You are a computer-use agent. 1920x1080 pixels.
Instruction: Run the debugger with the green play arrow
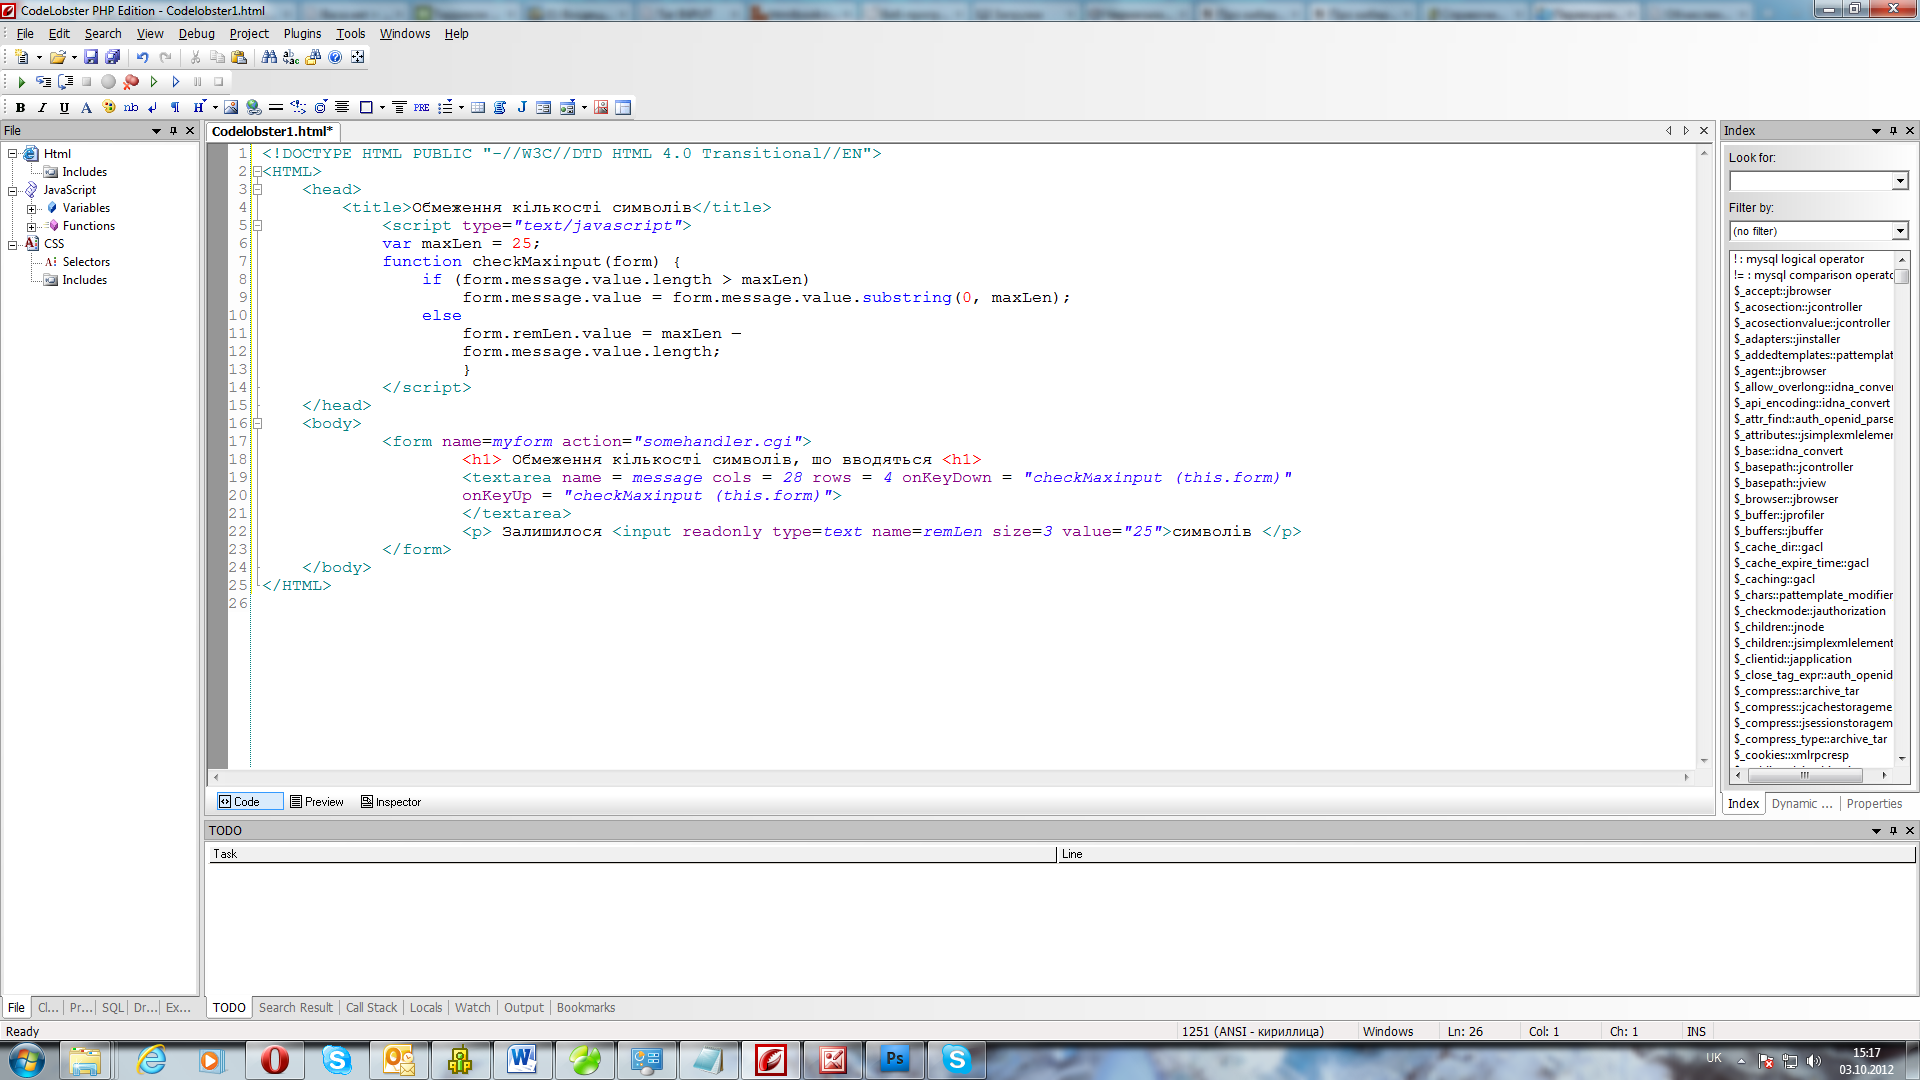point(21,82)
